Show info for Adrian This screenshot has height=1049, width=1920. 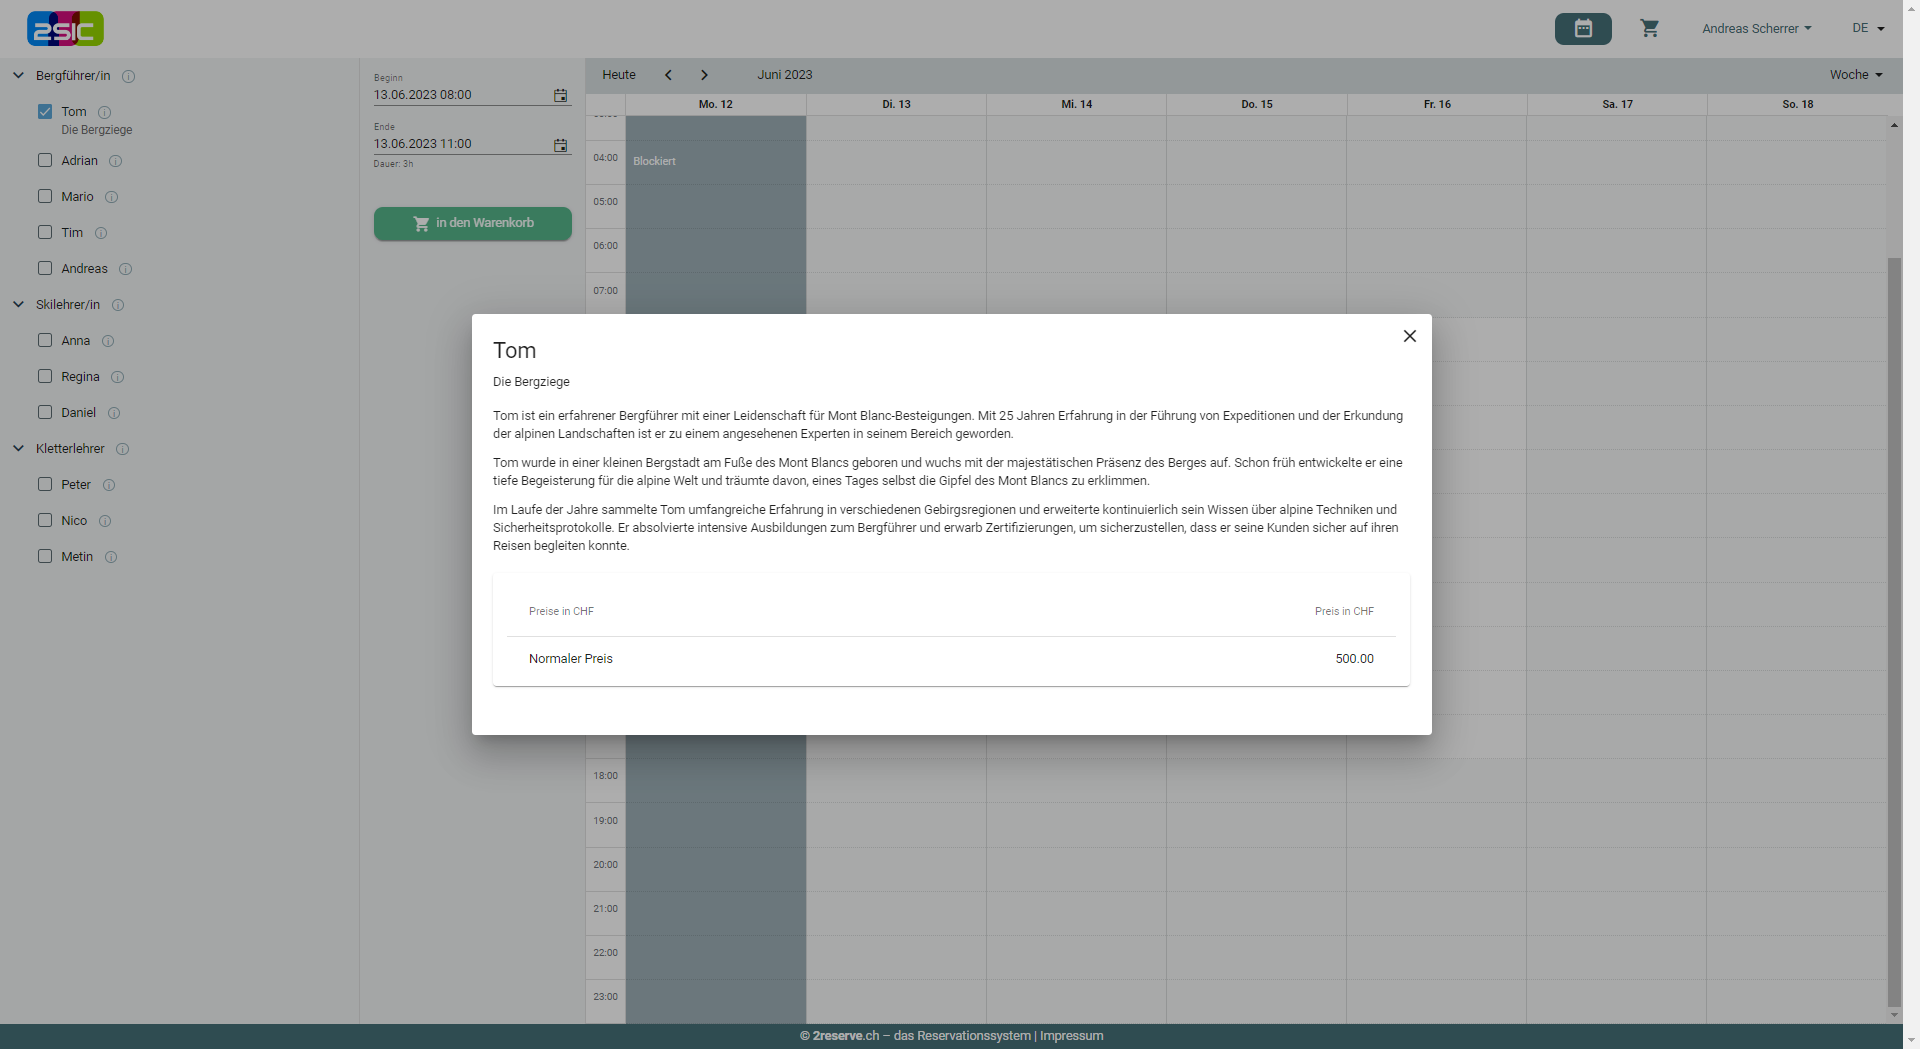(x=116, y=161)
